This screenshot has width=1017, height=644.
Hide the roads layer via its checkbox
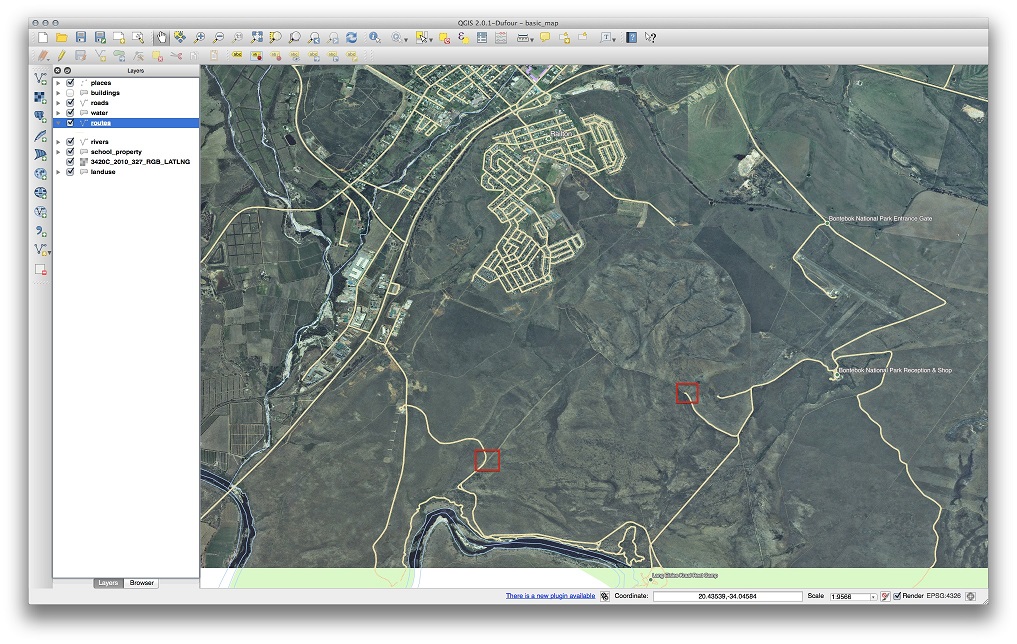coord(70,103)
